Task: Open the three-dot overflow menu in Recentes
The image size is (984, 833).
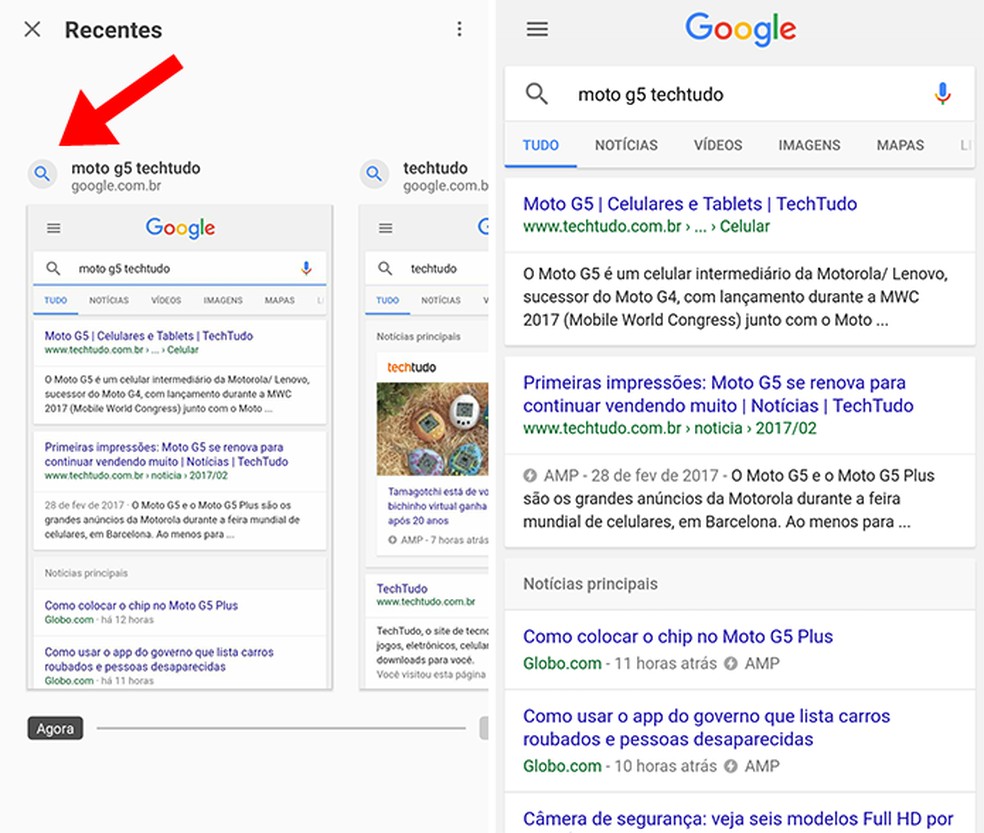Action: point(459,29)
